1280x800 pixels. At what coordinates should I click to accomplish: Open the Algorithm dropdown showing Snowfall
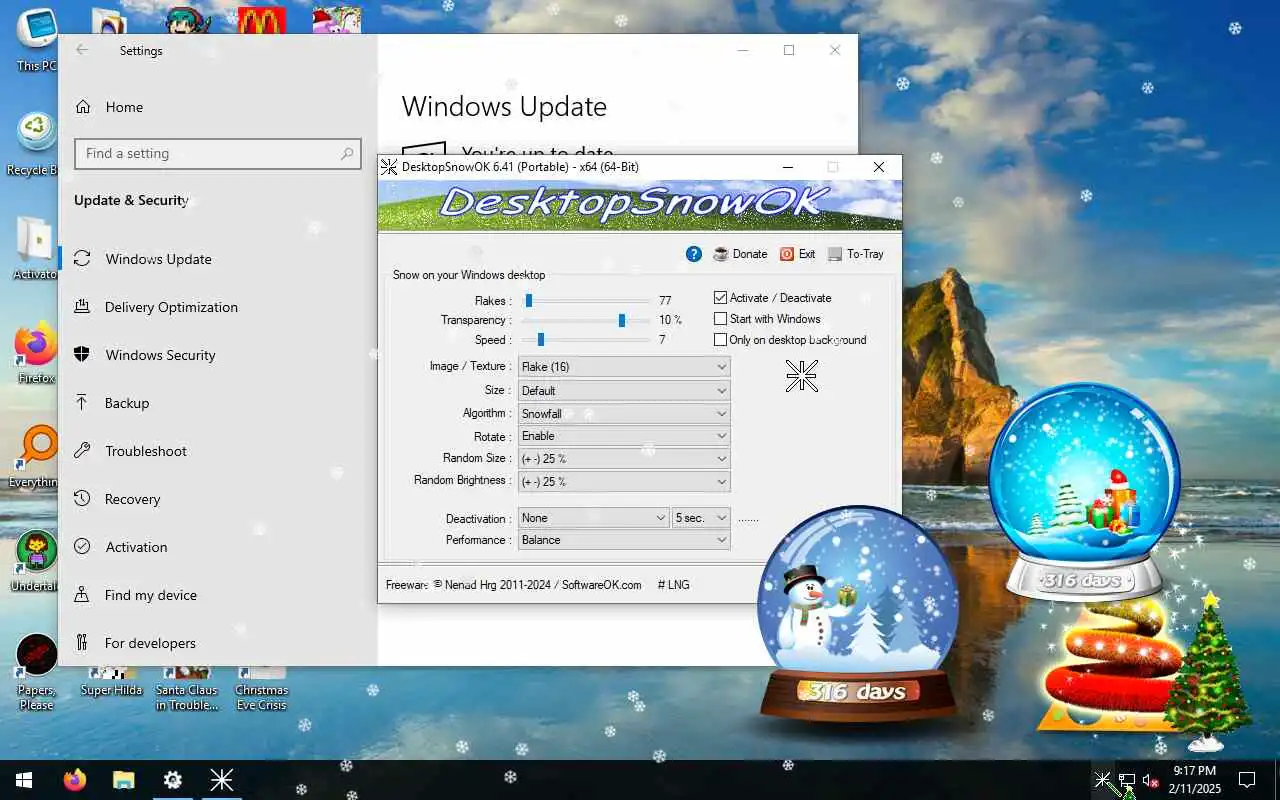click(624, 413)
